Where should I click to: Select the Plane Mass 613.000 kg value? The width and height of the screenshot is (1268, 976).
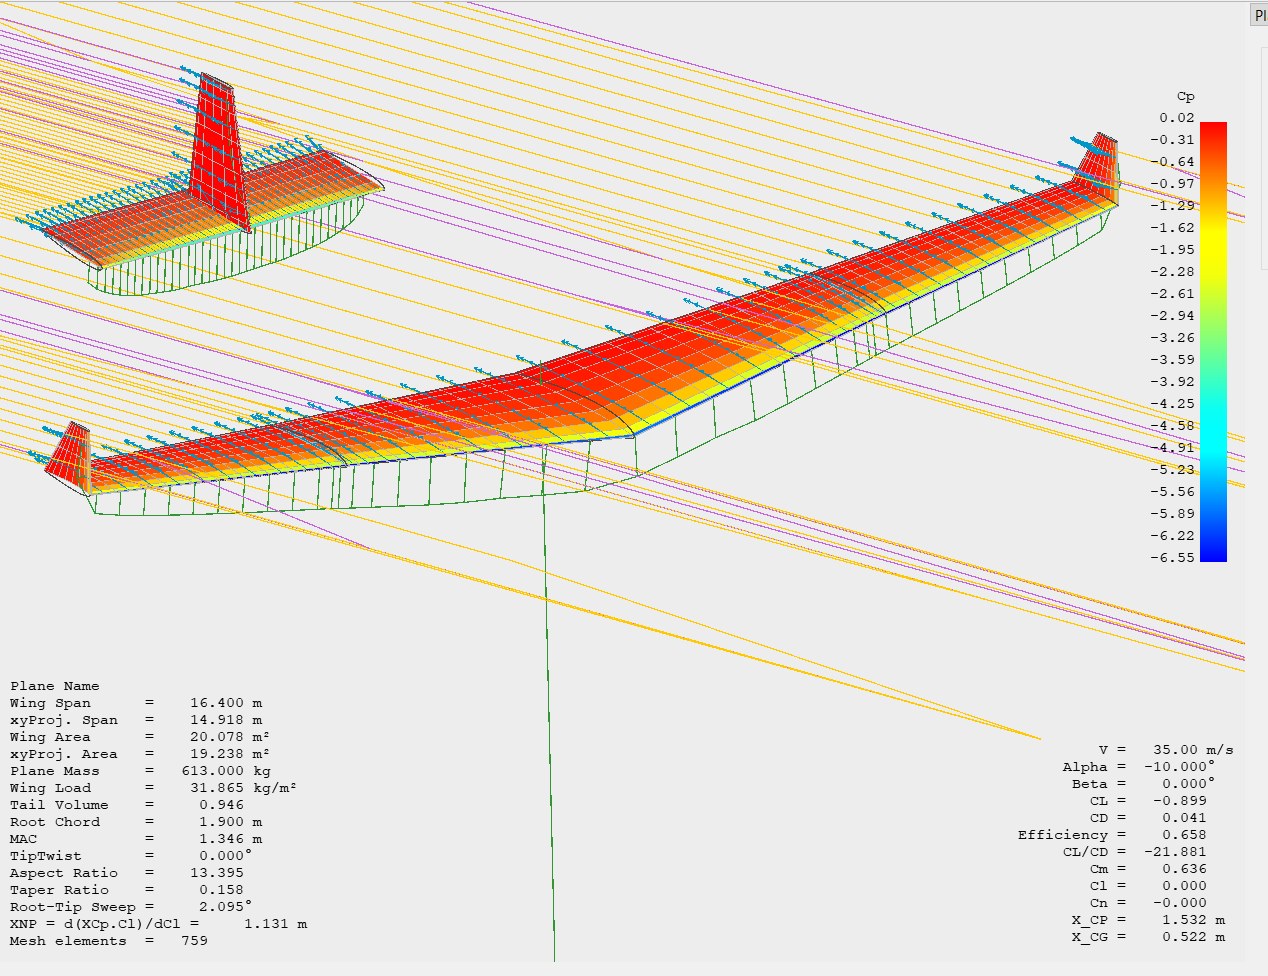click(226, 771)
